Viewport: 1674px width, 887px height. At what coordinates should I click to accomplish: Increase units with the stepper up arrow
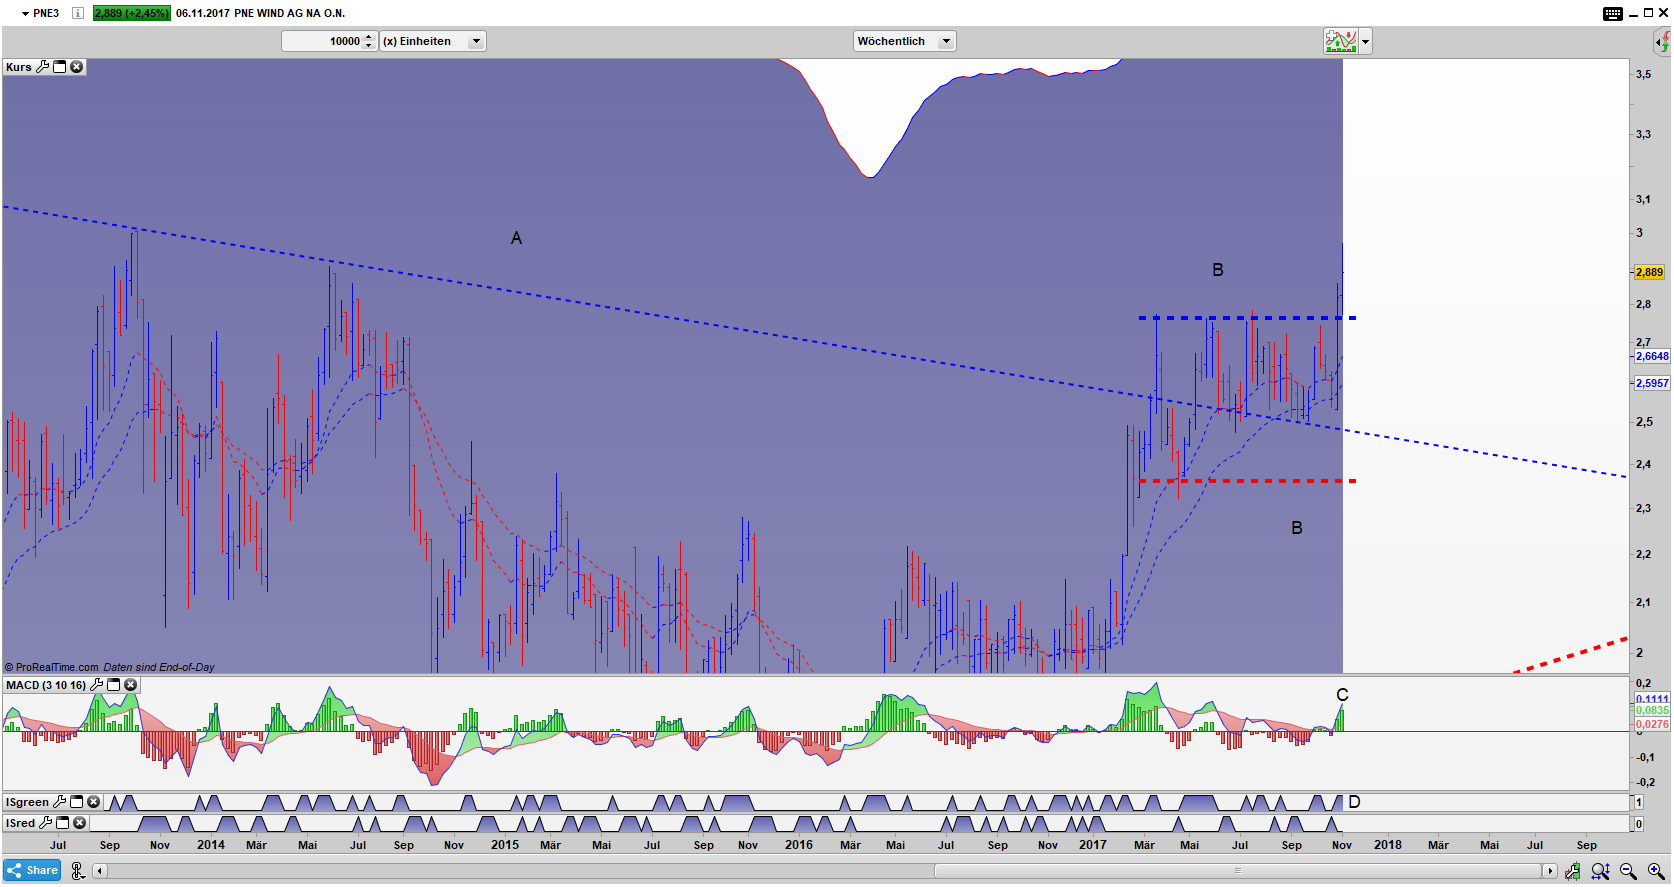pyautogui.click(x=369, y=37)
